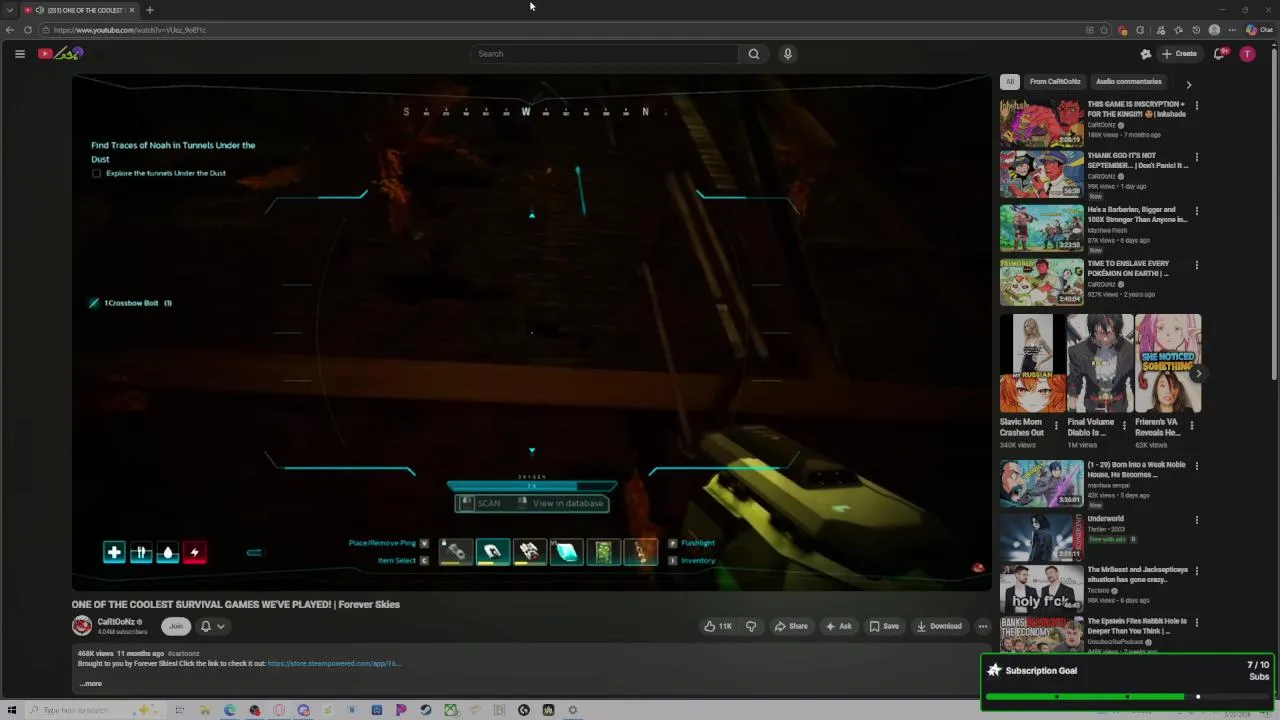The height and width of the screenshot is (720, 1280).
Task: Select the From CaRtOoNz filter chip
Action: (1055, 82)
